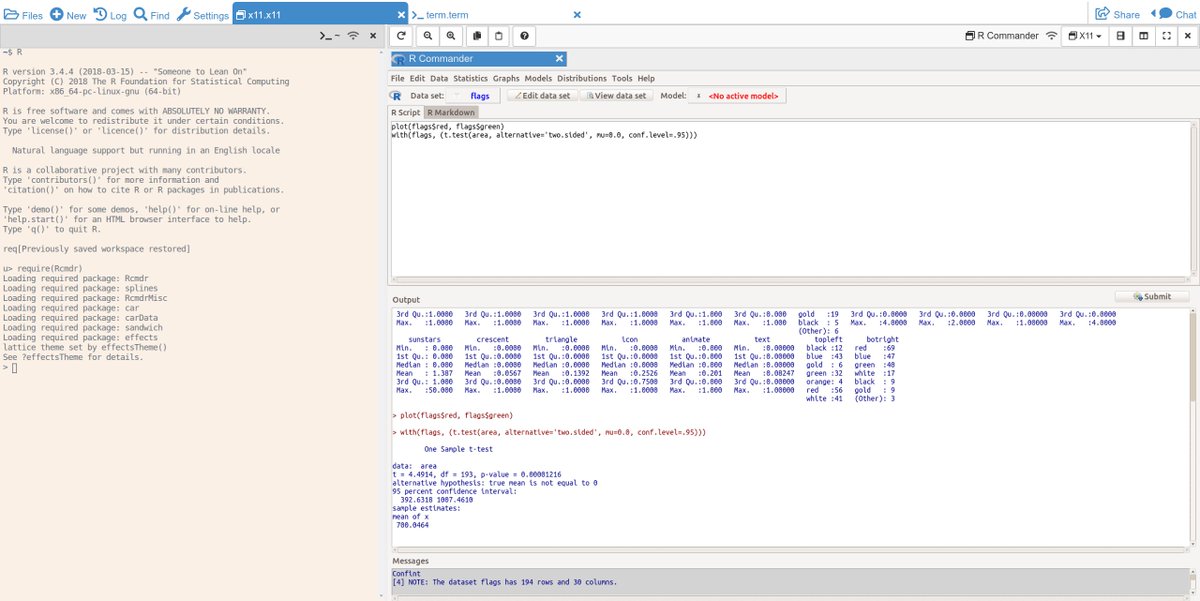Share this project
Screen dimensions: 1200x601
[x=1117, y=15]
